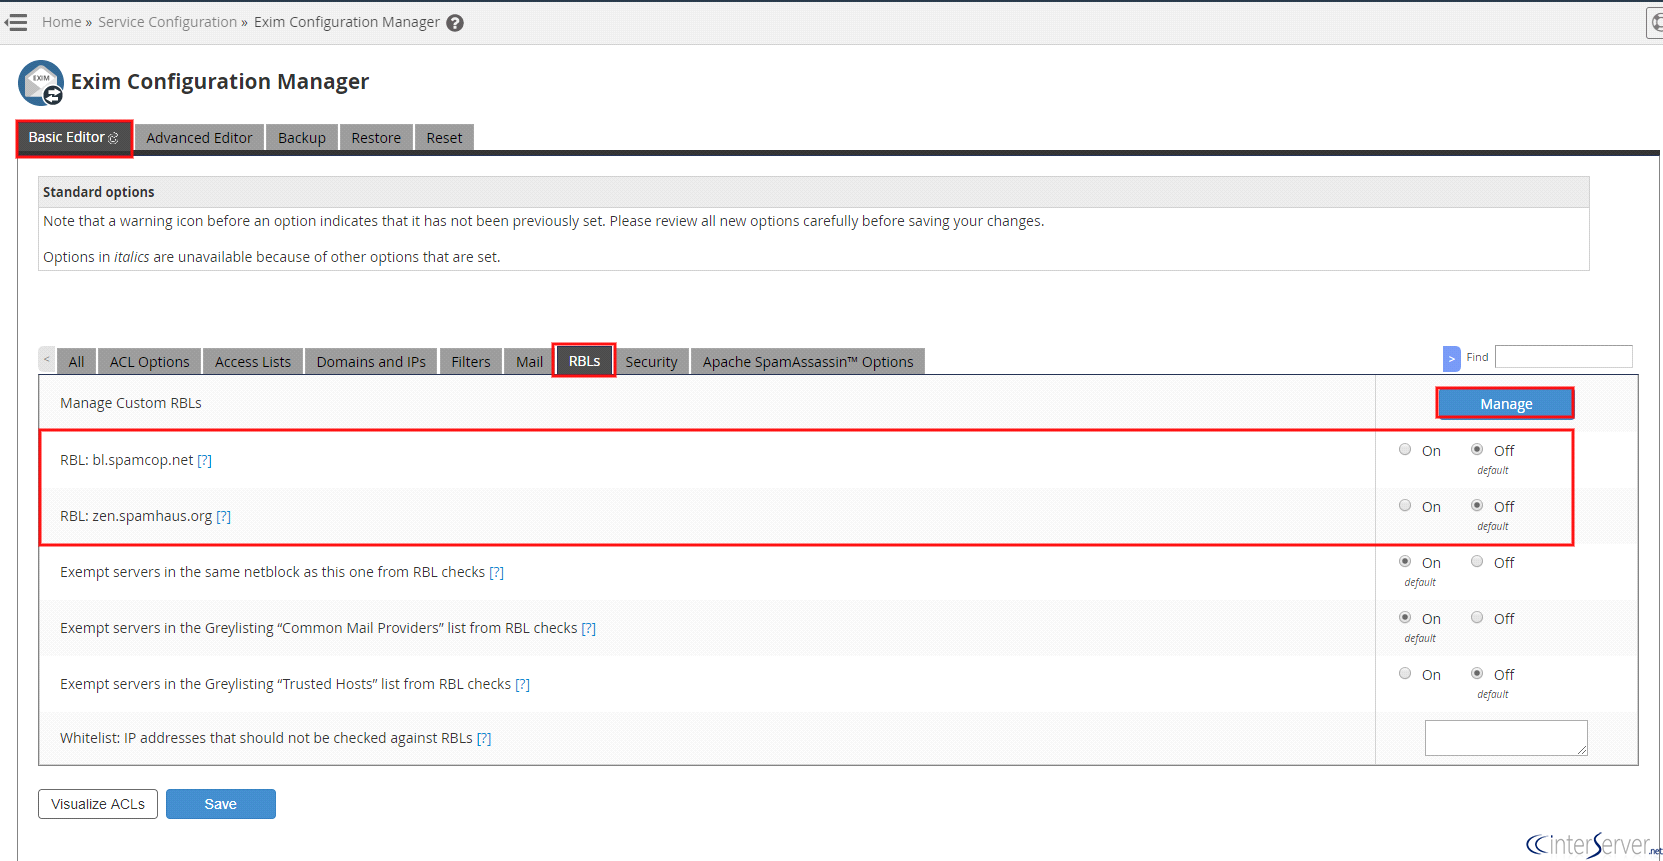Open help for RBL bl.spamcop.net
Image resolution: width=1663 pixels, height=861 pixels.
[204, 460]
